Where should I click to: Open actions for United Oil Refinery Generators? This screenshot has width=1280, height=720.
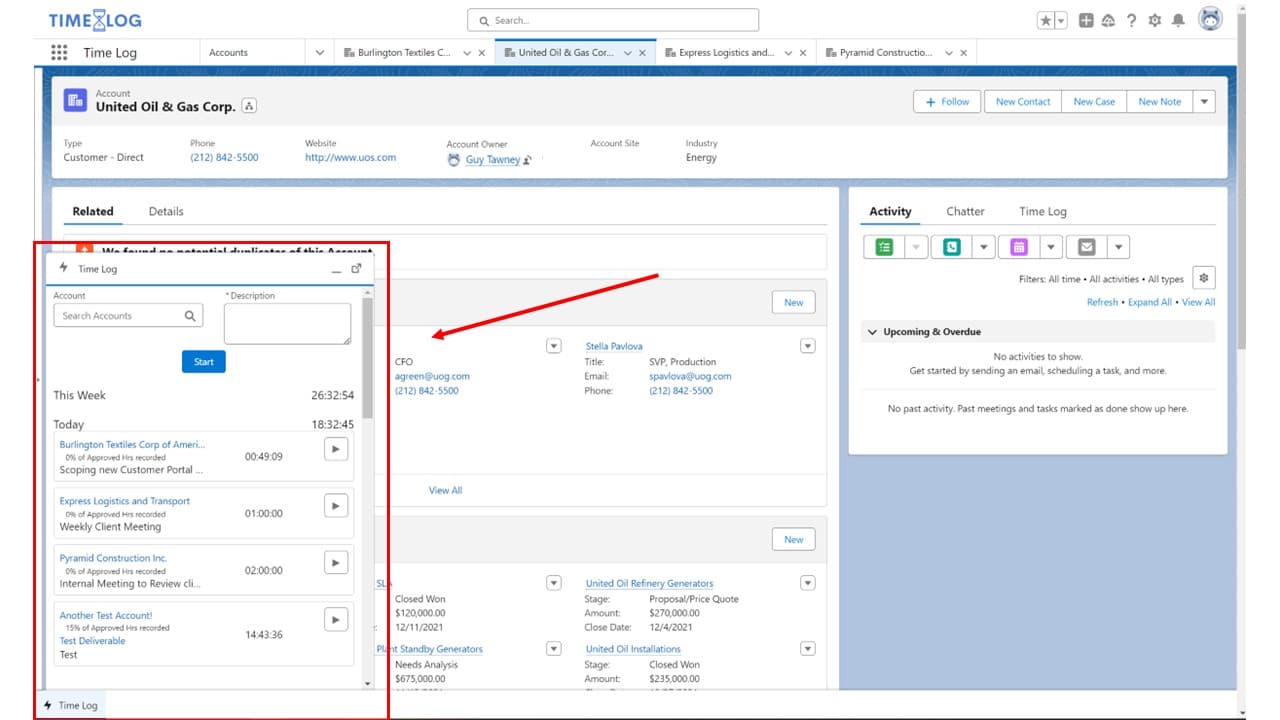(x=808, y=583)
